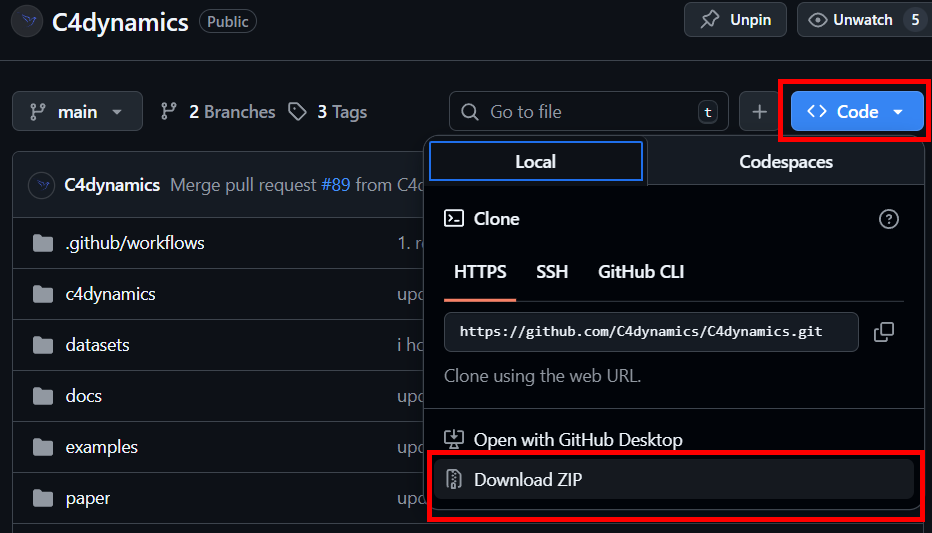Click the C4dynamics commit author name

tap(112, 185)
